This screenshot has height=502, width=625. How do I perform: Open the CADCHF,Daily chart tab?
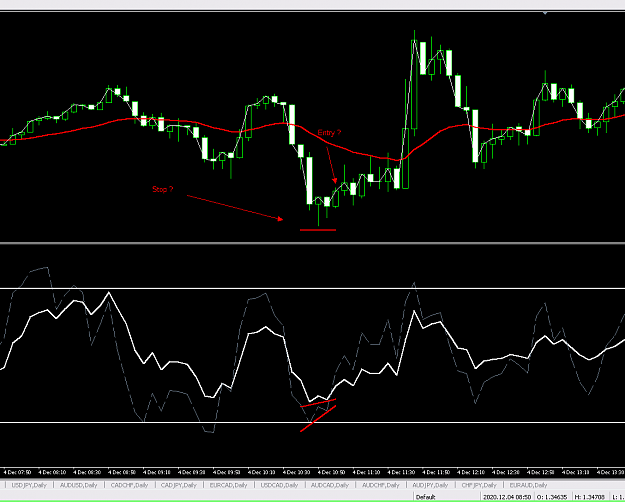click(x=129, y=485)
